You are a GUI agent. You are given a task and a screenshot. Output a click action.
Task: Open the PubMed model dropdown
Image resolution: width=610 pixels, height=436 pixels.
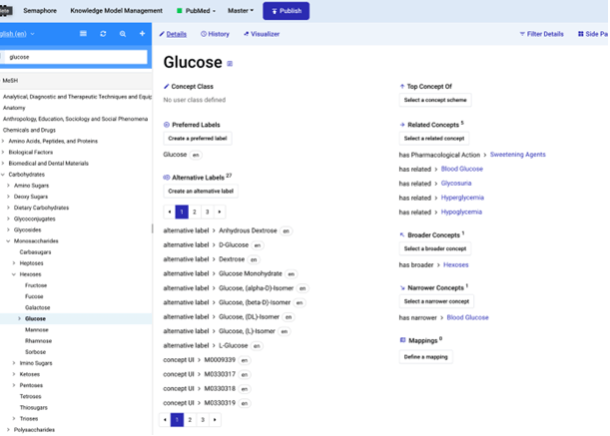click(196, 11)
